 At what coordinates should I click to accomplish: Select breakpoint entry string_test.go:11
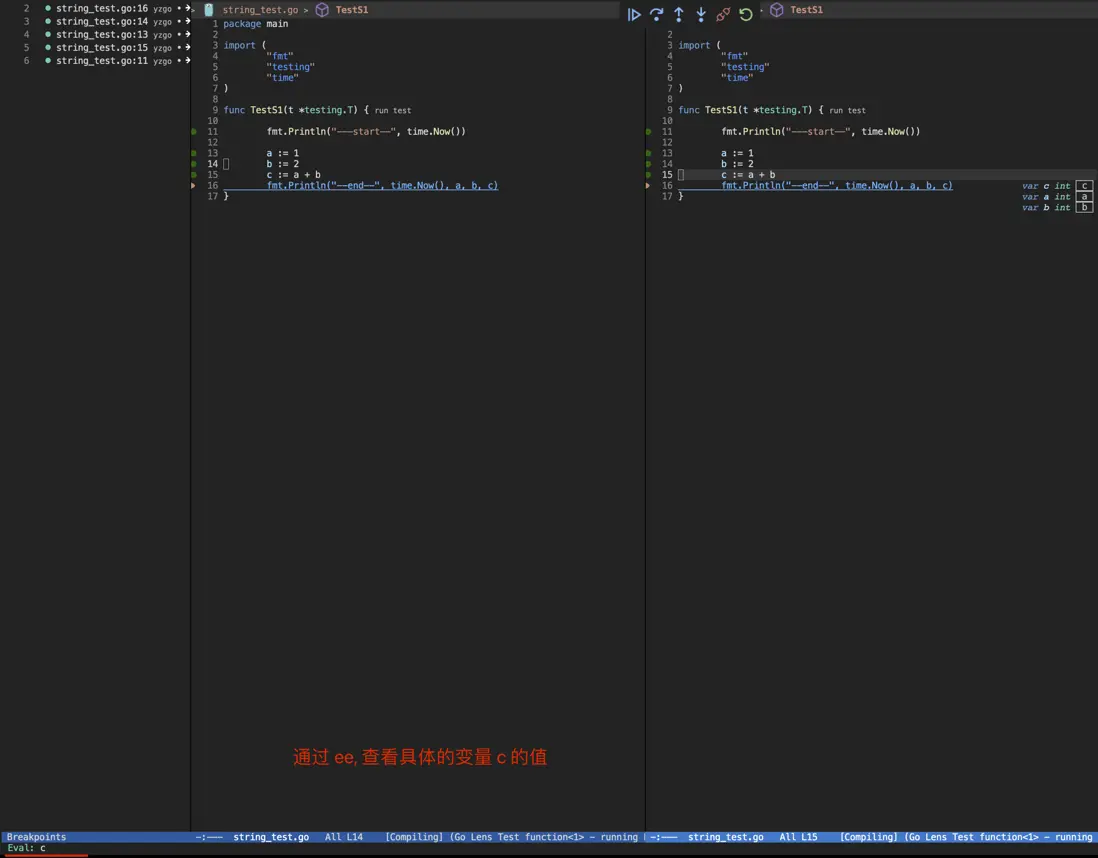pyautogui.click(x=102, y=61)
